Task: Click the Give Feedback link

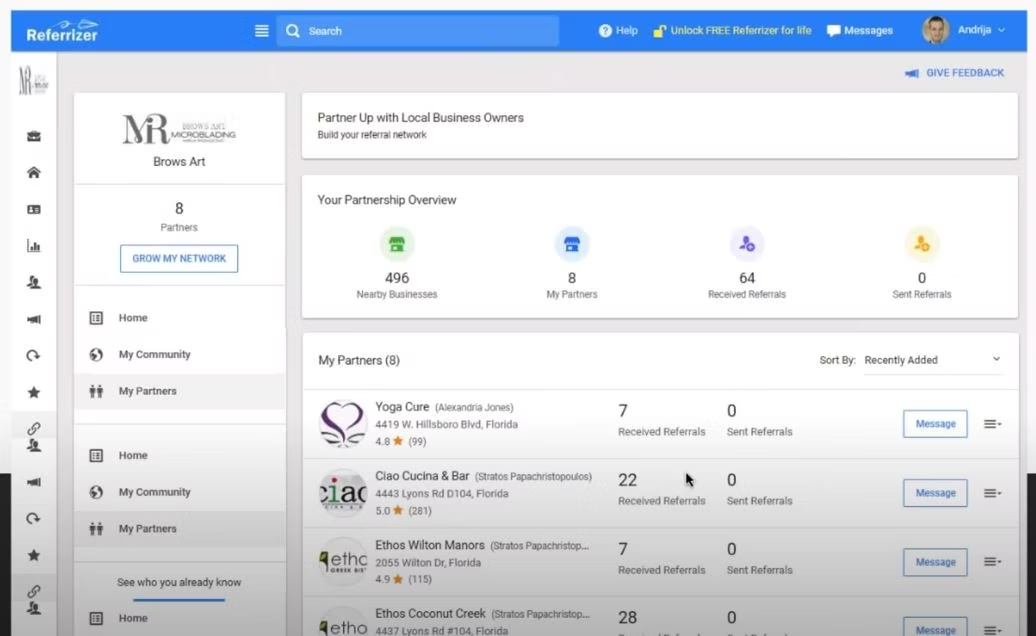Action: coord(954,73)
